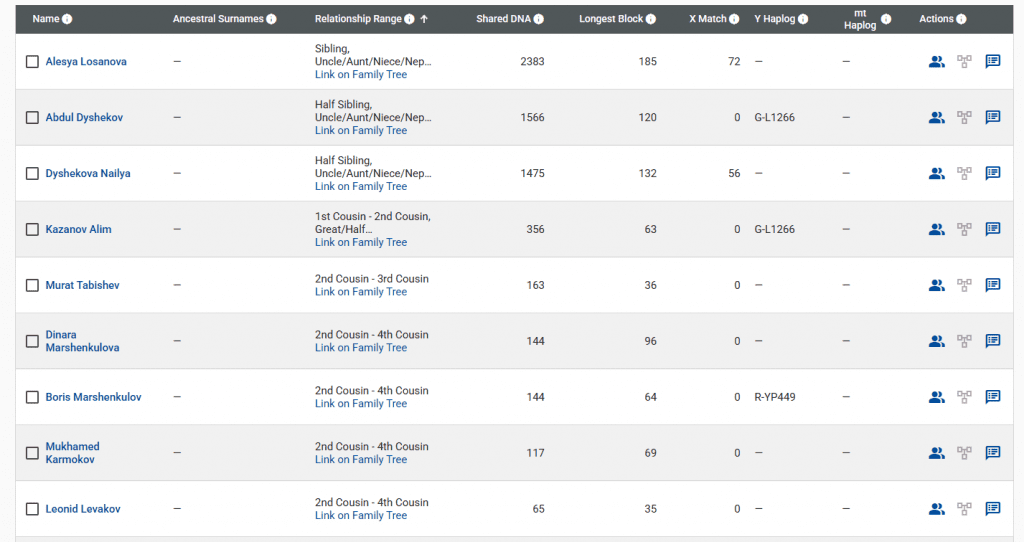
Task: Select the checkbox for Alesya Losanova
Action: pyautogui.click(x=32, y=62)
